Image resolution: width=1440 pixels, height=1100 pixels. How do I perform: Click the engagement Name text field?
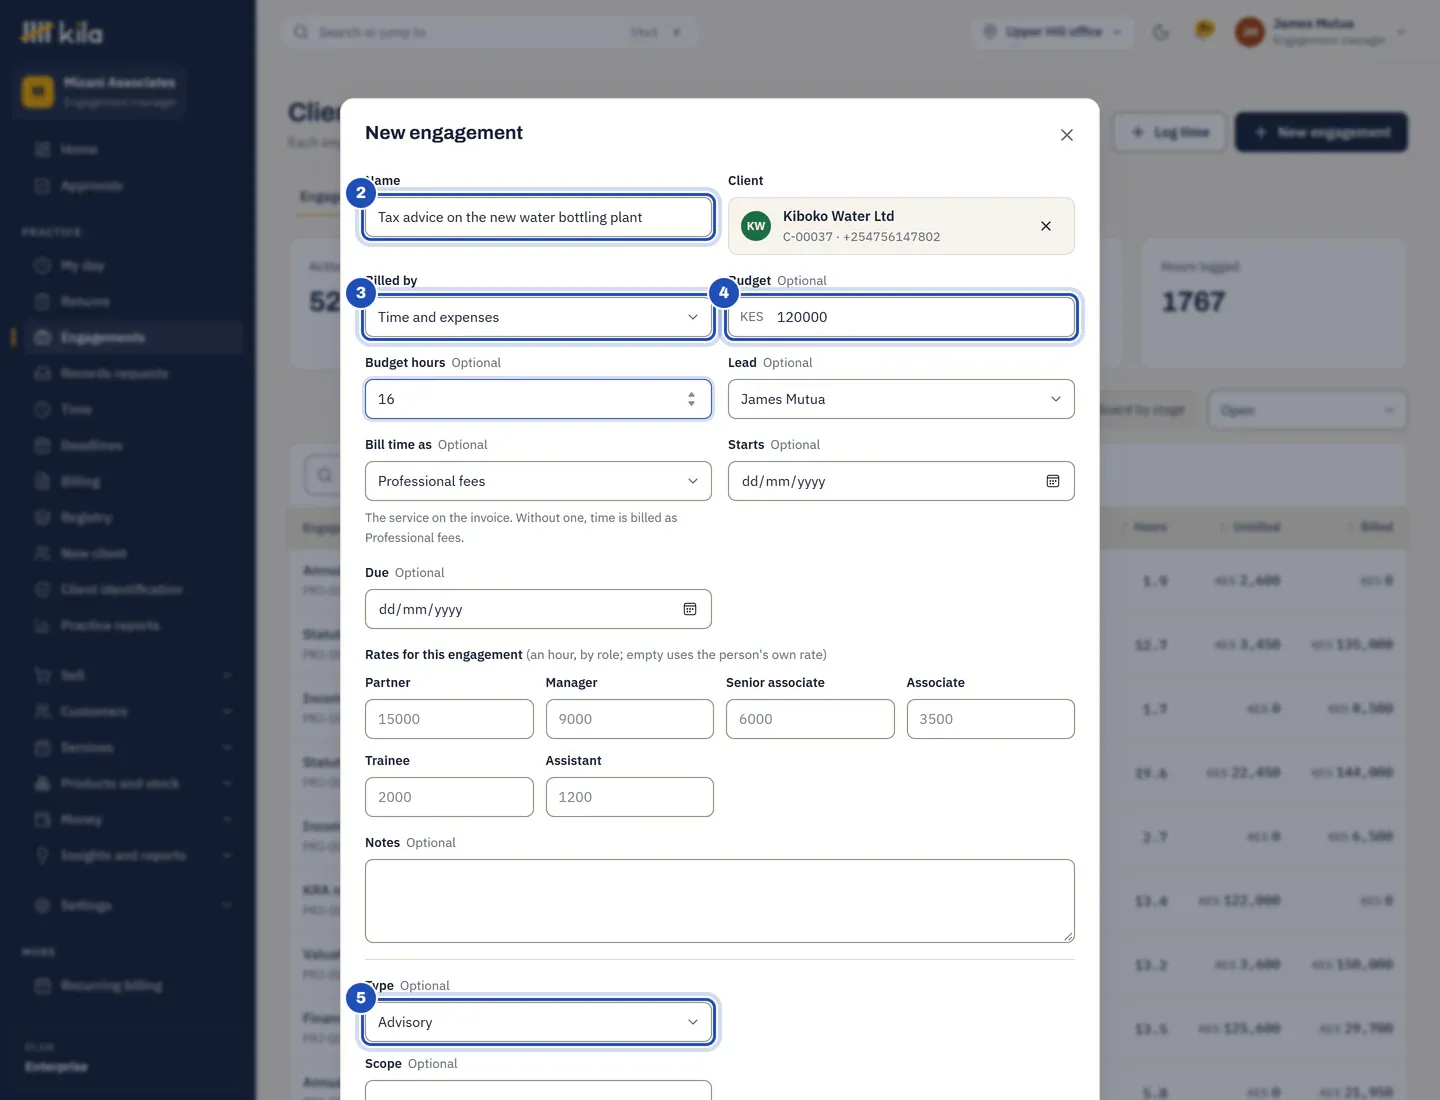coord(538,217)
